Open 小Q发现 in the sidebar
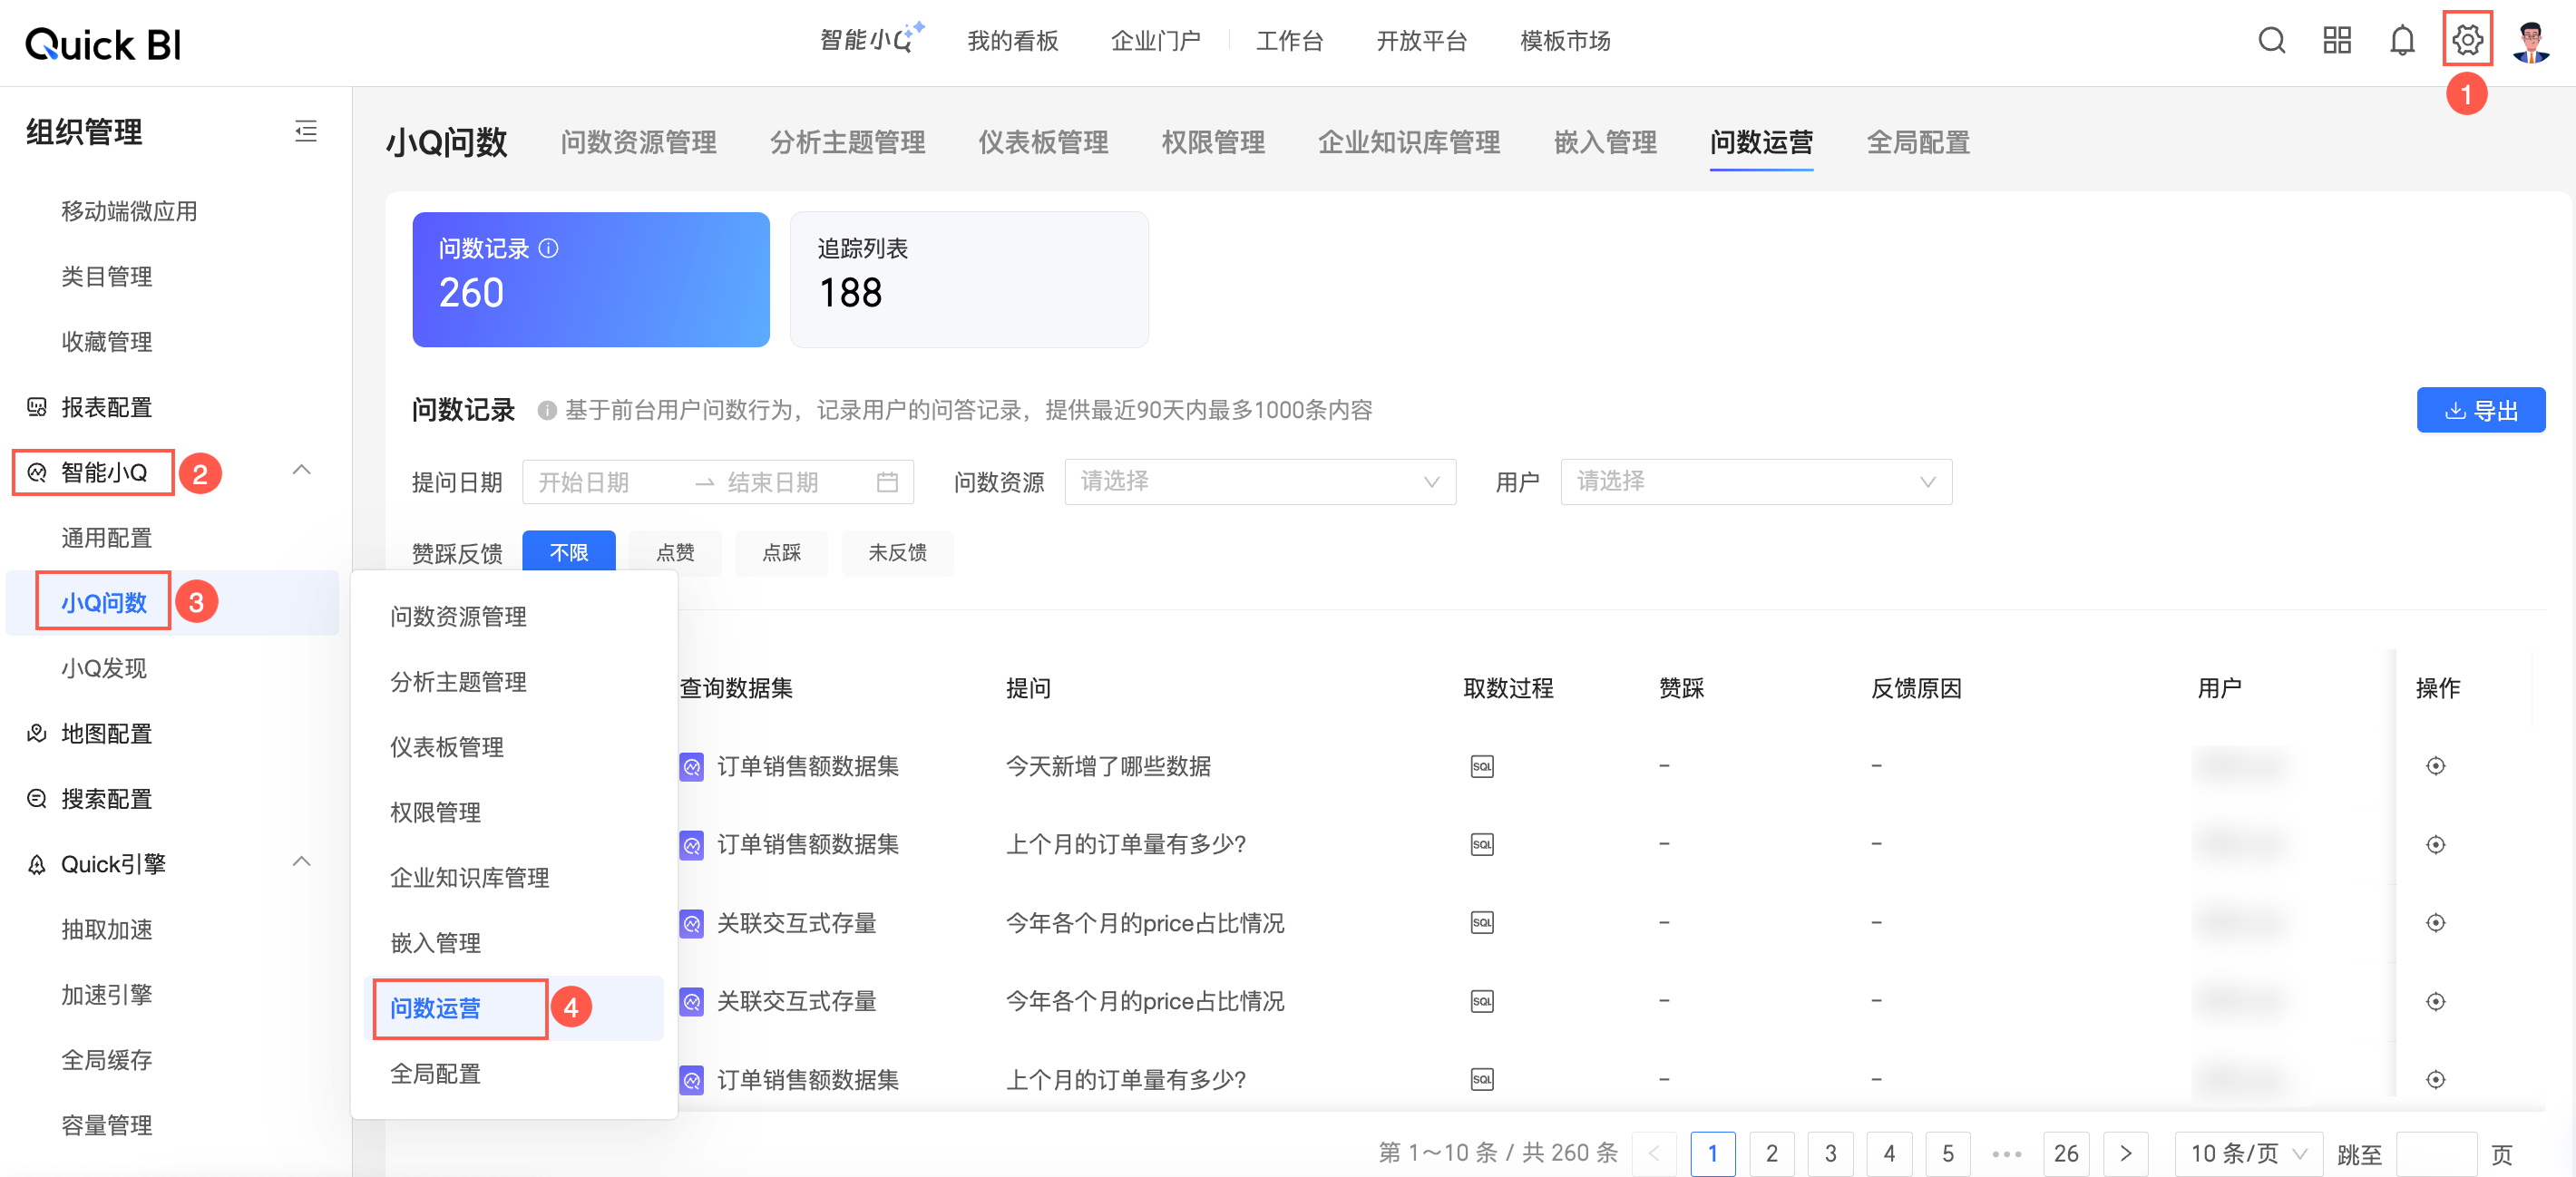Viewport: 2576px width, 1177px height. 104,669
